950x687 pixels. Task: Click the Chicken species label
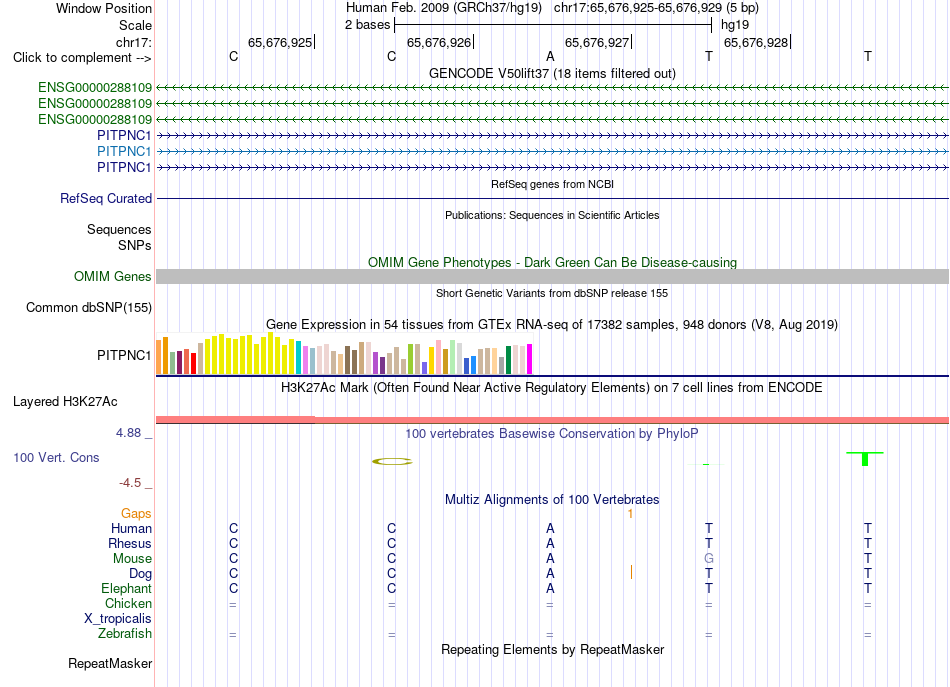click(x=128, y=603)
